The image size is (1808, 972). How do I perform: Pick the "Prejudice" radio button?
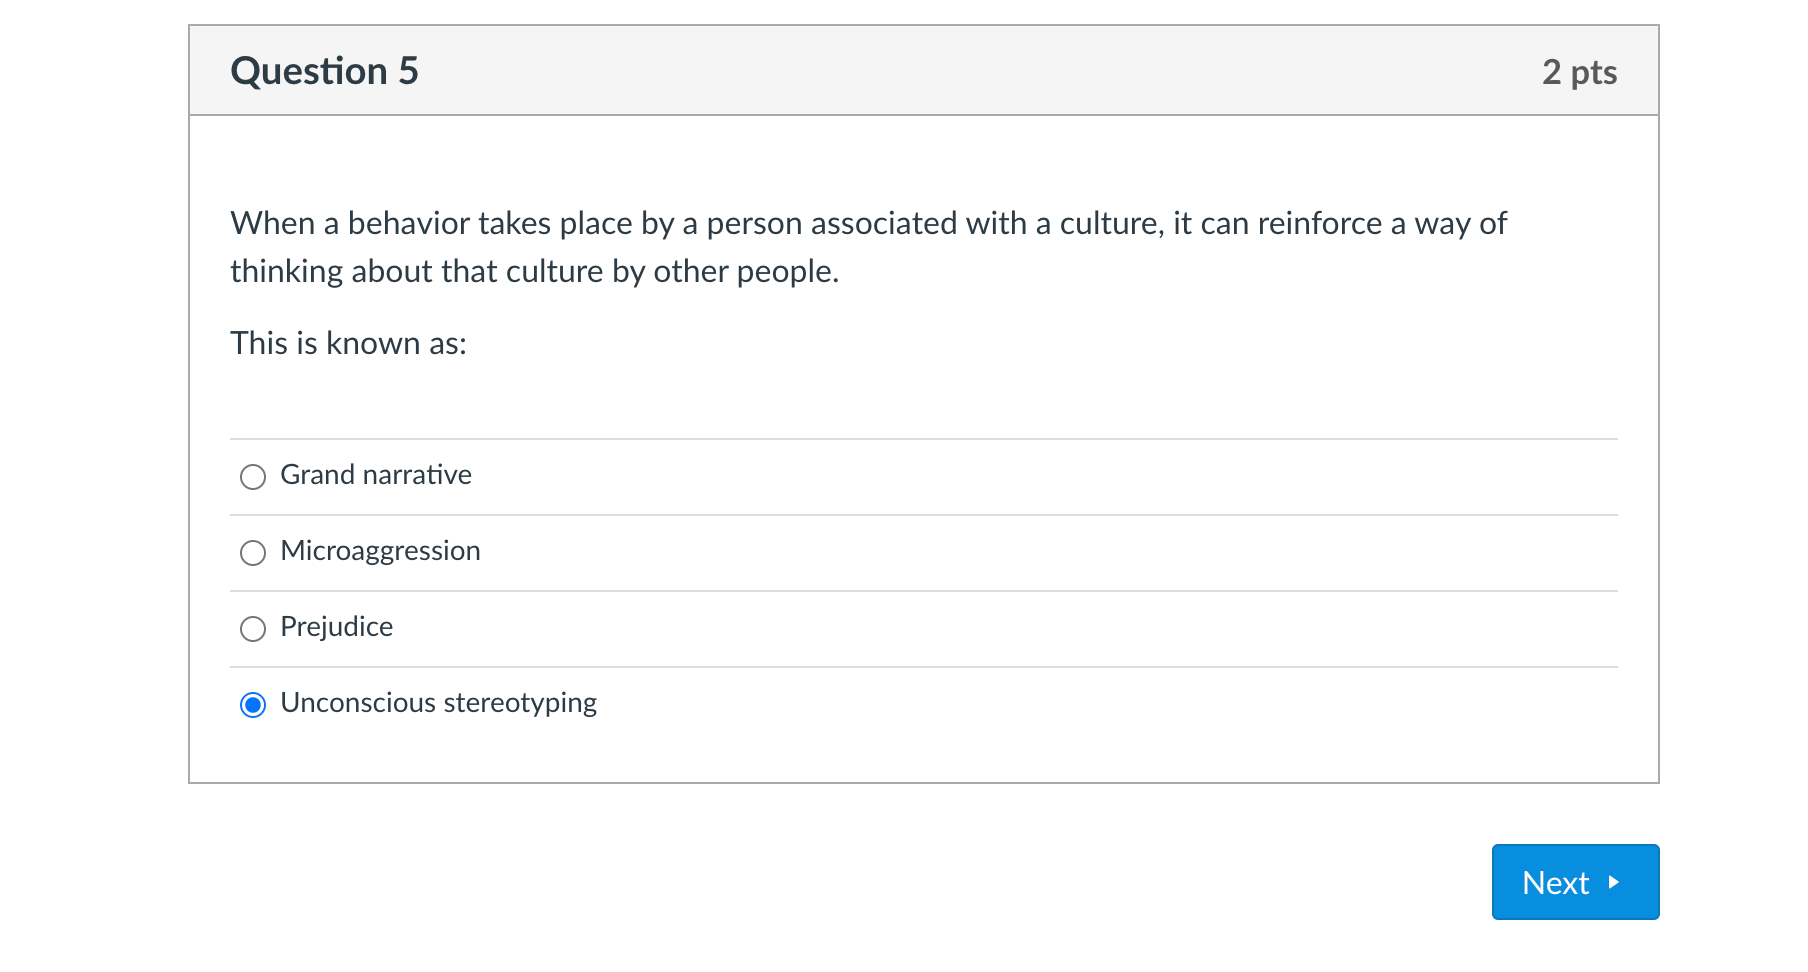click(253, 629)
